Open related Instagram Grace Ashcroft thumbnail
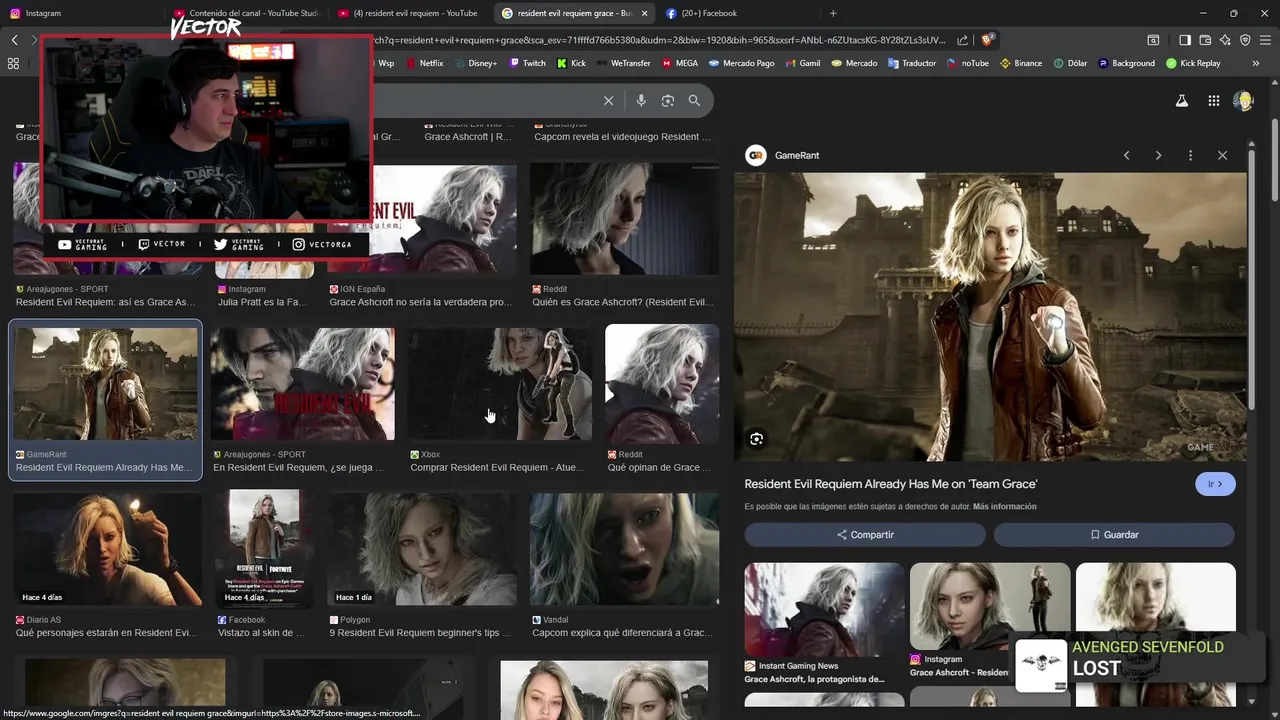The image size is (1280, 720). [x=990, y=606]
